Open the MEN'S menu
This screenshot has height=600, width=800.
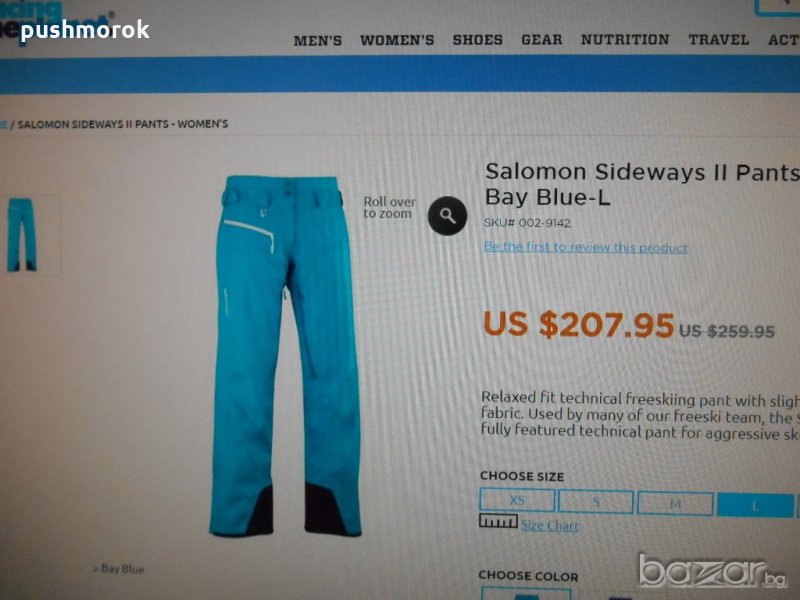(x=317, y=41)
